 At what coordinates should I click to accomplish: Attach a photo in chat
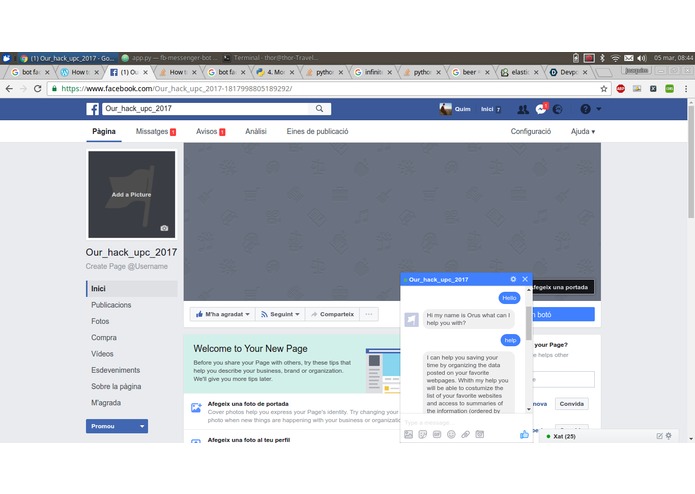[408, 435]
